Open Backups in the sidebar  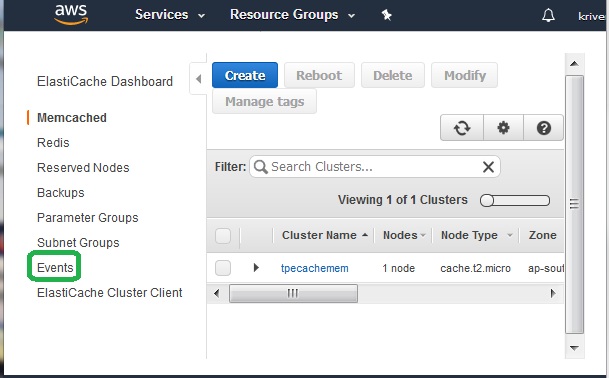point(60,192)
